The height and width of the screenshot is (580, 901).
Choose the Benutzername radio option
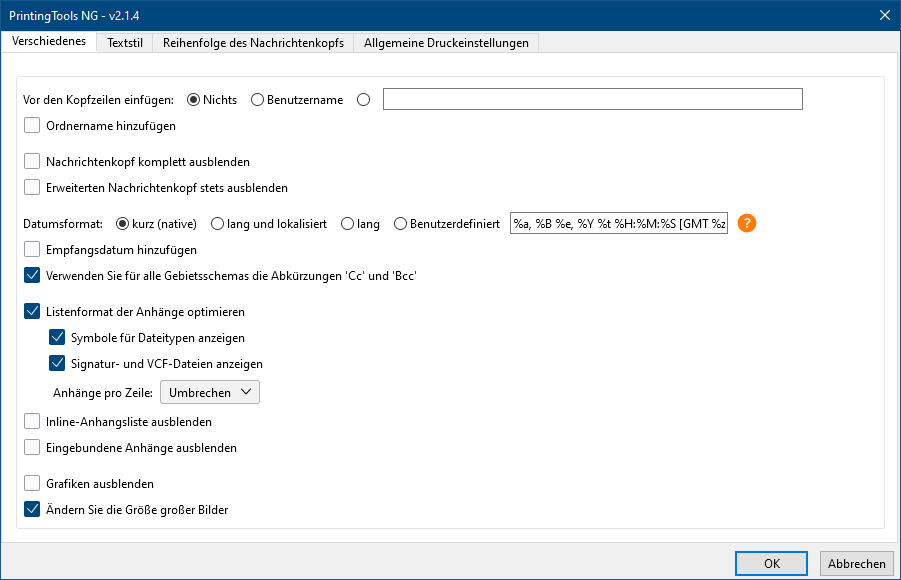click(257, 100)
